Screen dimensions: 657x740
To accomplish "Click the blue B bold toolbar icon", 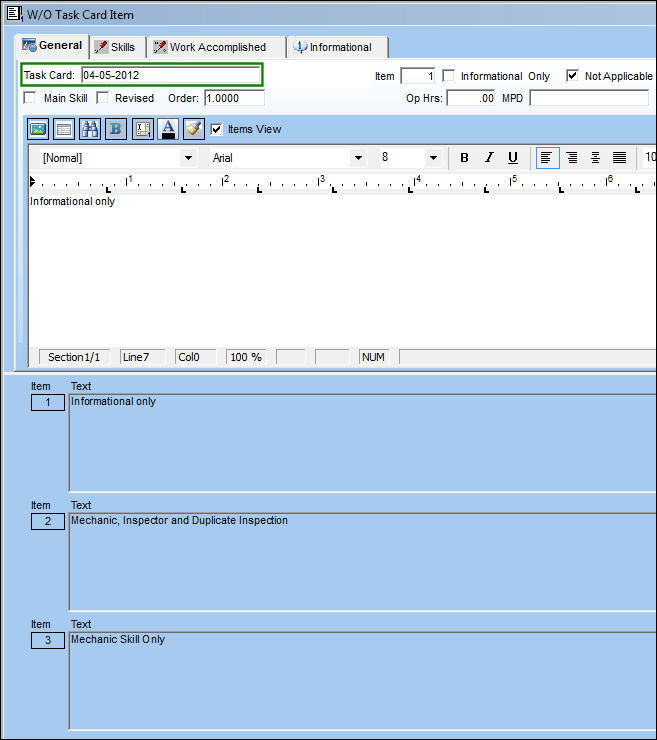I will [x=116, y=129].
